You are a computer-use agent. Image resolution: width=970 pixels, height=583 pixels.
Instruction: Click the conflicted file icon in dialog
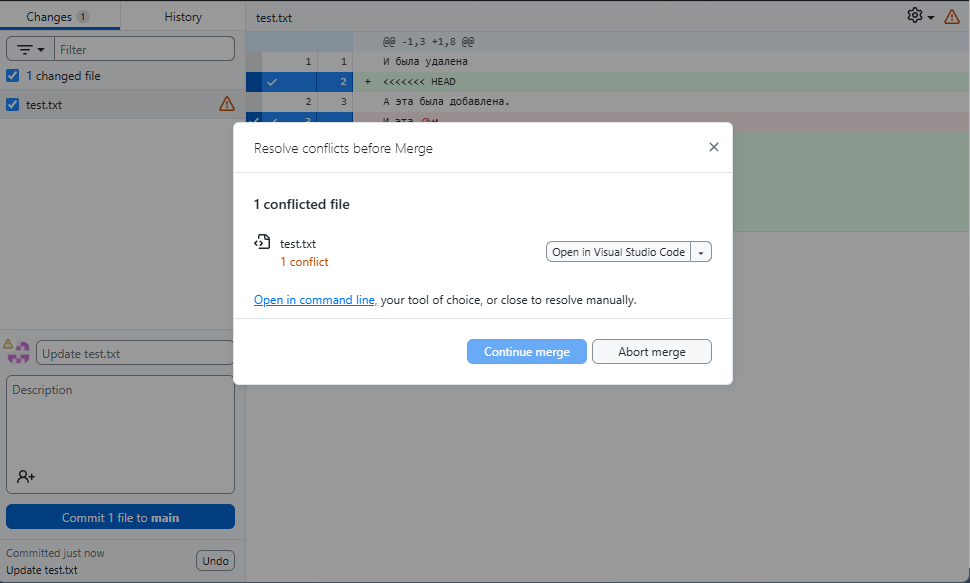coord(262,242)
